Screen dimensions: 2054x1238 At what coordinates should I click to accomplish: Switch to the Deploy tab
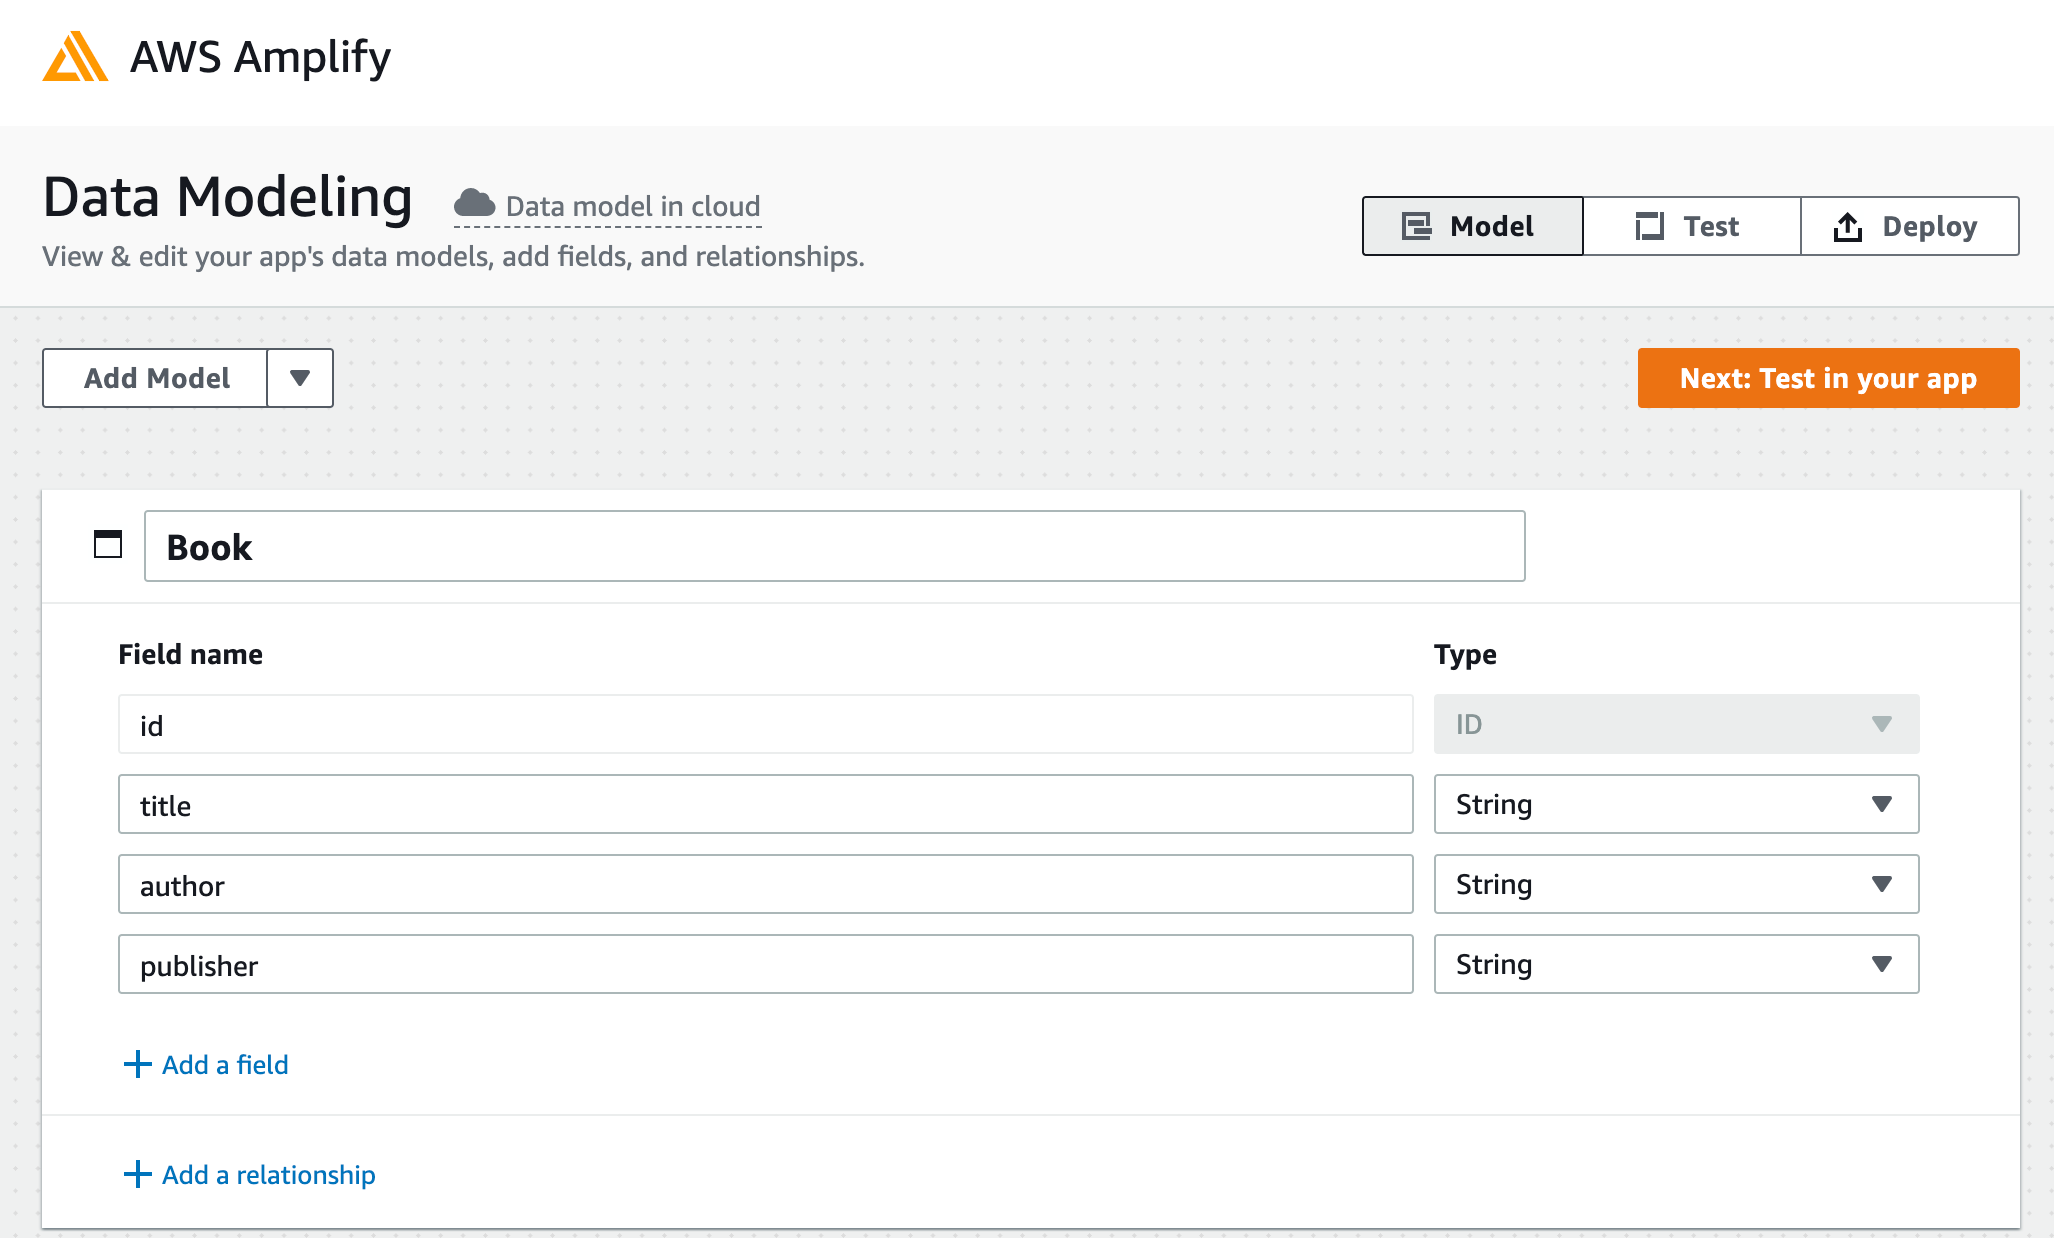click(1910, 226)
